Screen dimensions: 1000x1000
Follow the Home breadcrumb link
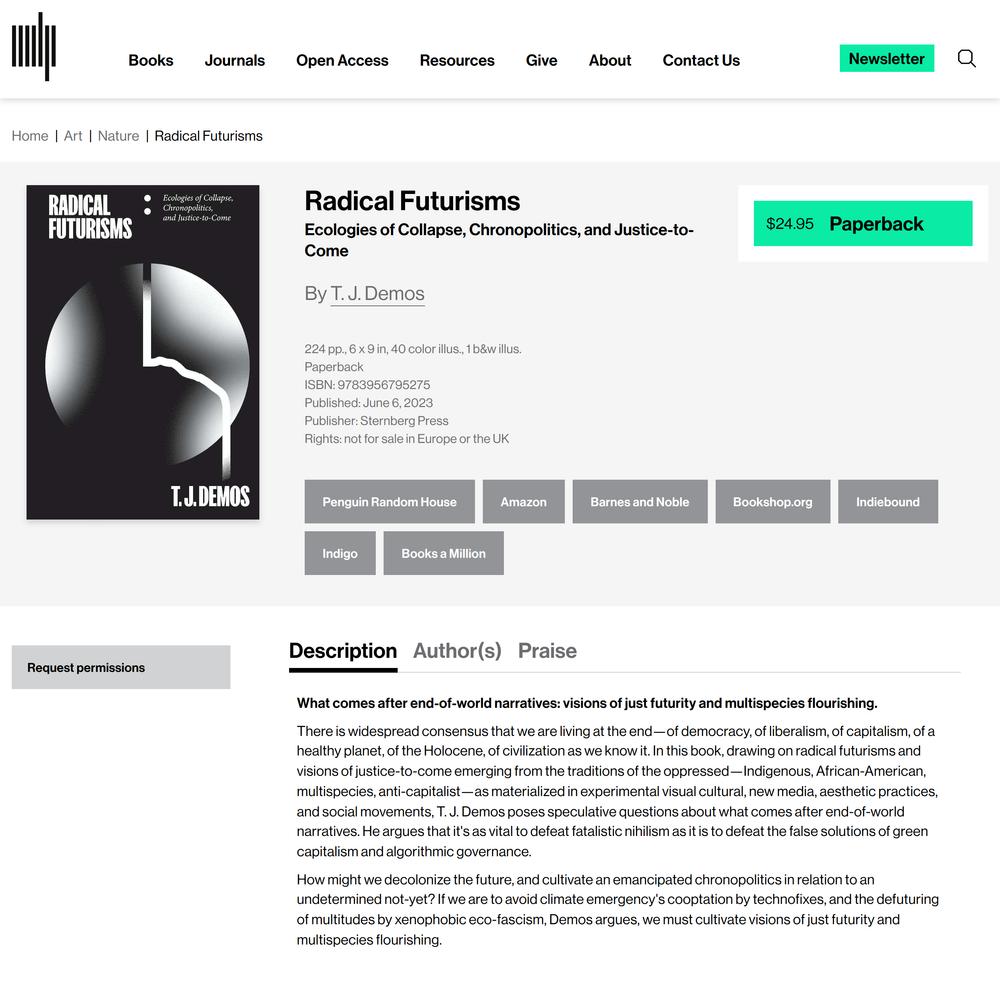point(30,136)
